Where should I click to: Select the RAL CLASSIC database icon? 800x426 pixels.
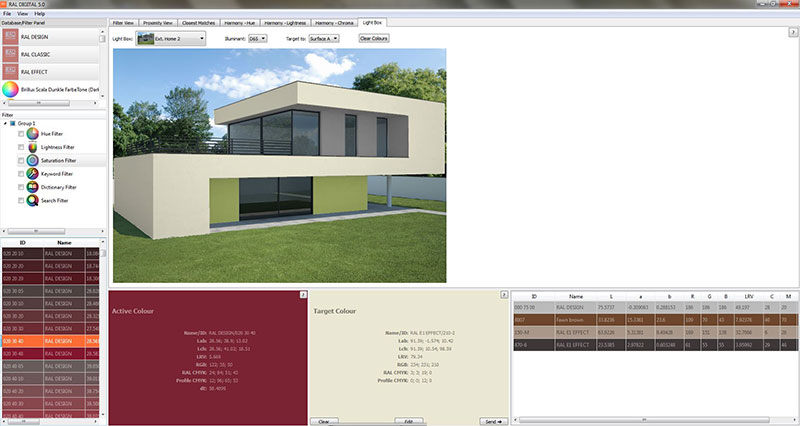coord(10,54)
